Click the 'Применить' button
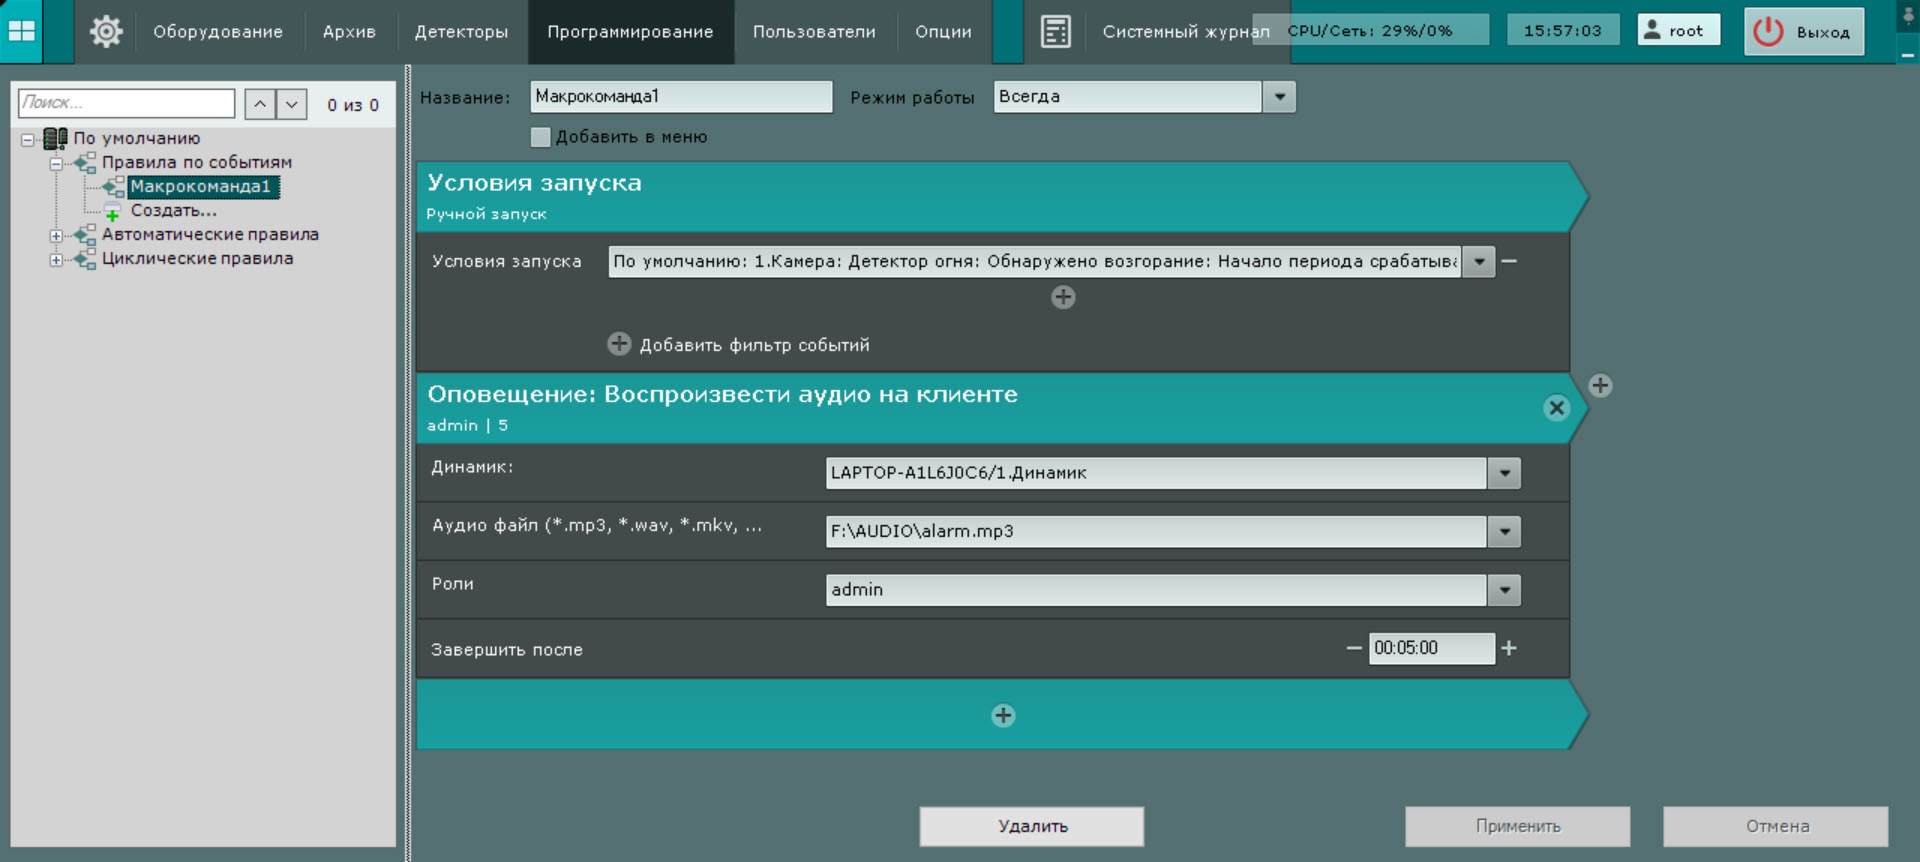 click(x=1517, y=826)
